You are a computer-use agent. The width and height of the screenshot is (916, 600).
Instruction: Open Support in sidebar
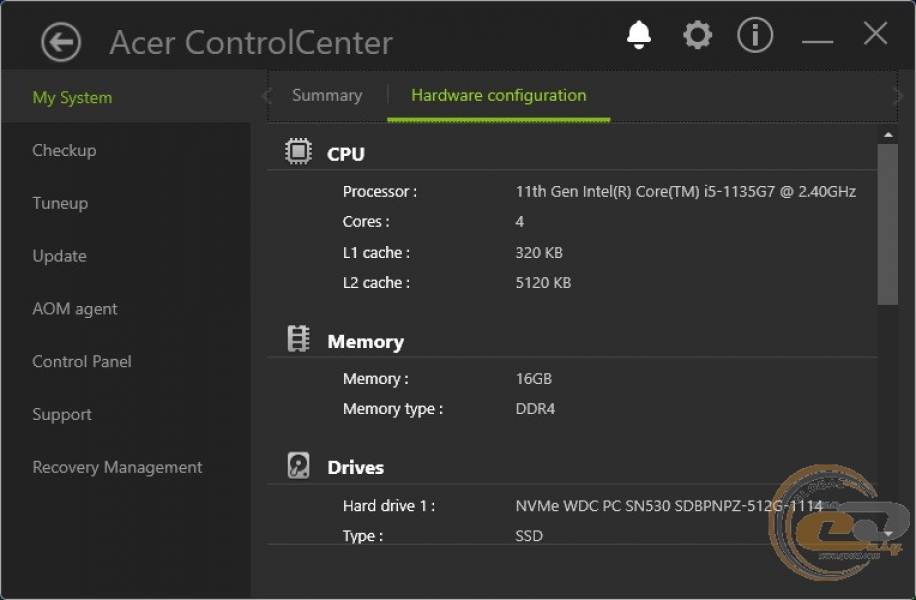click(x=62, y=414)
